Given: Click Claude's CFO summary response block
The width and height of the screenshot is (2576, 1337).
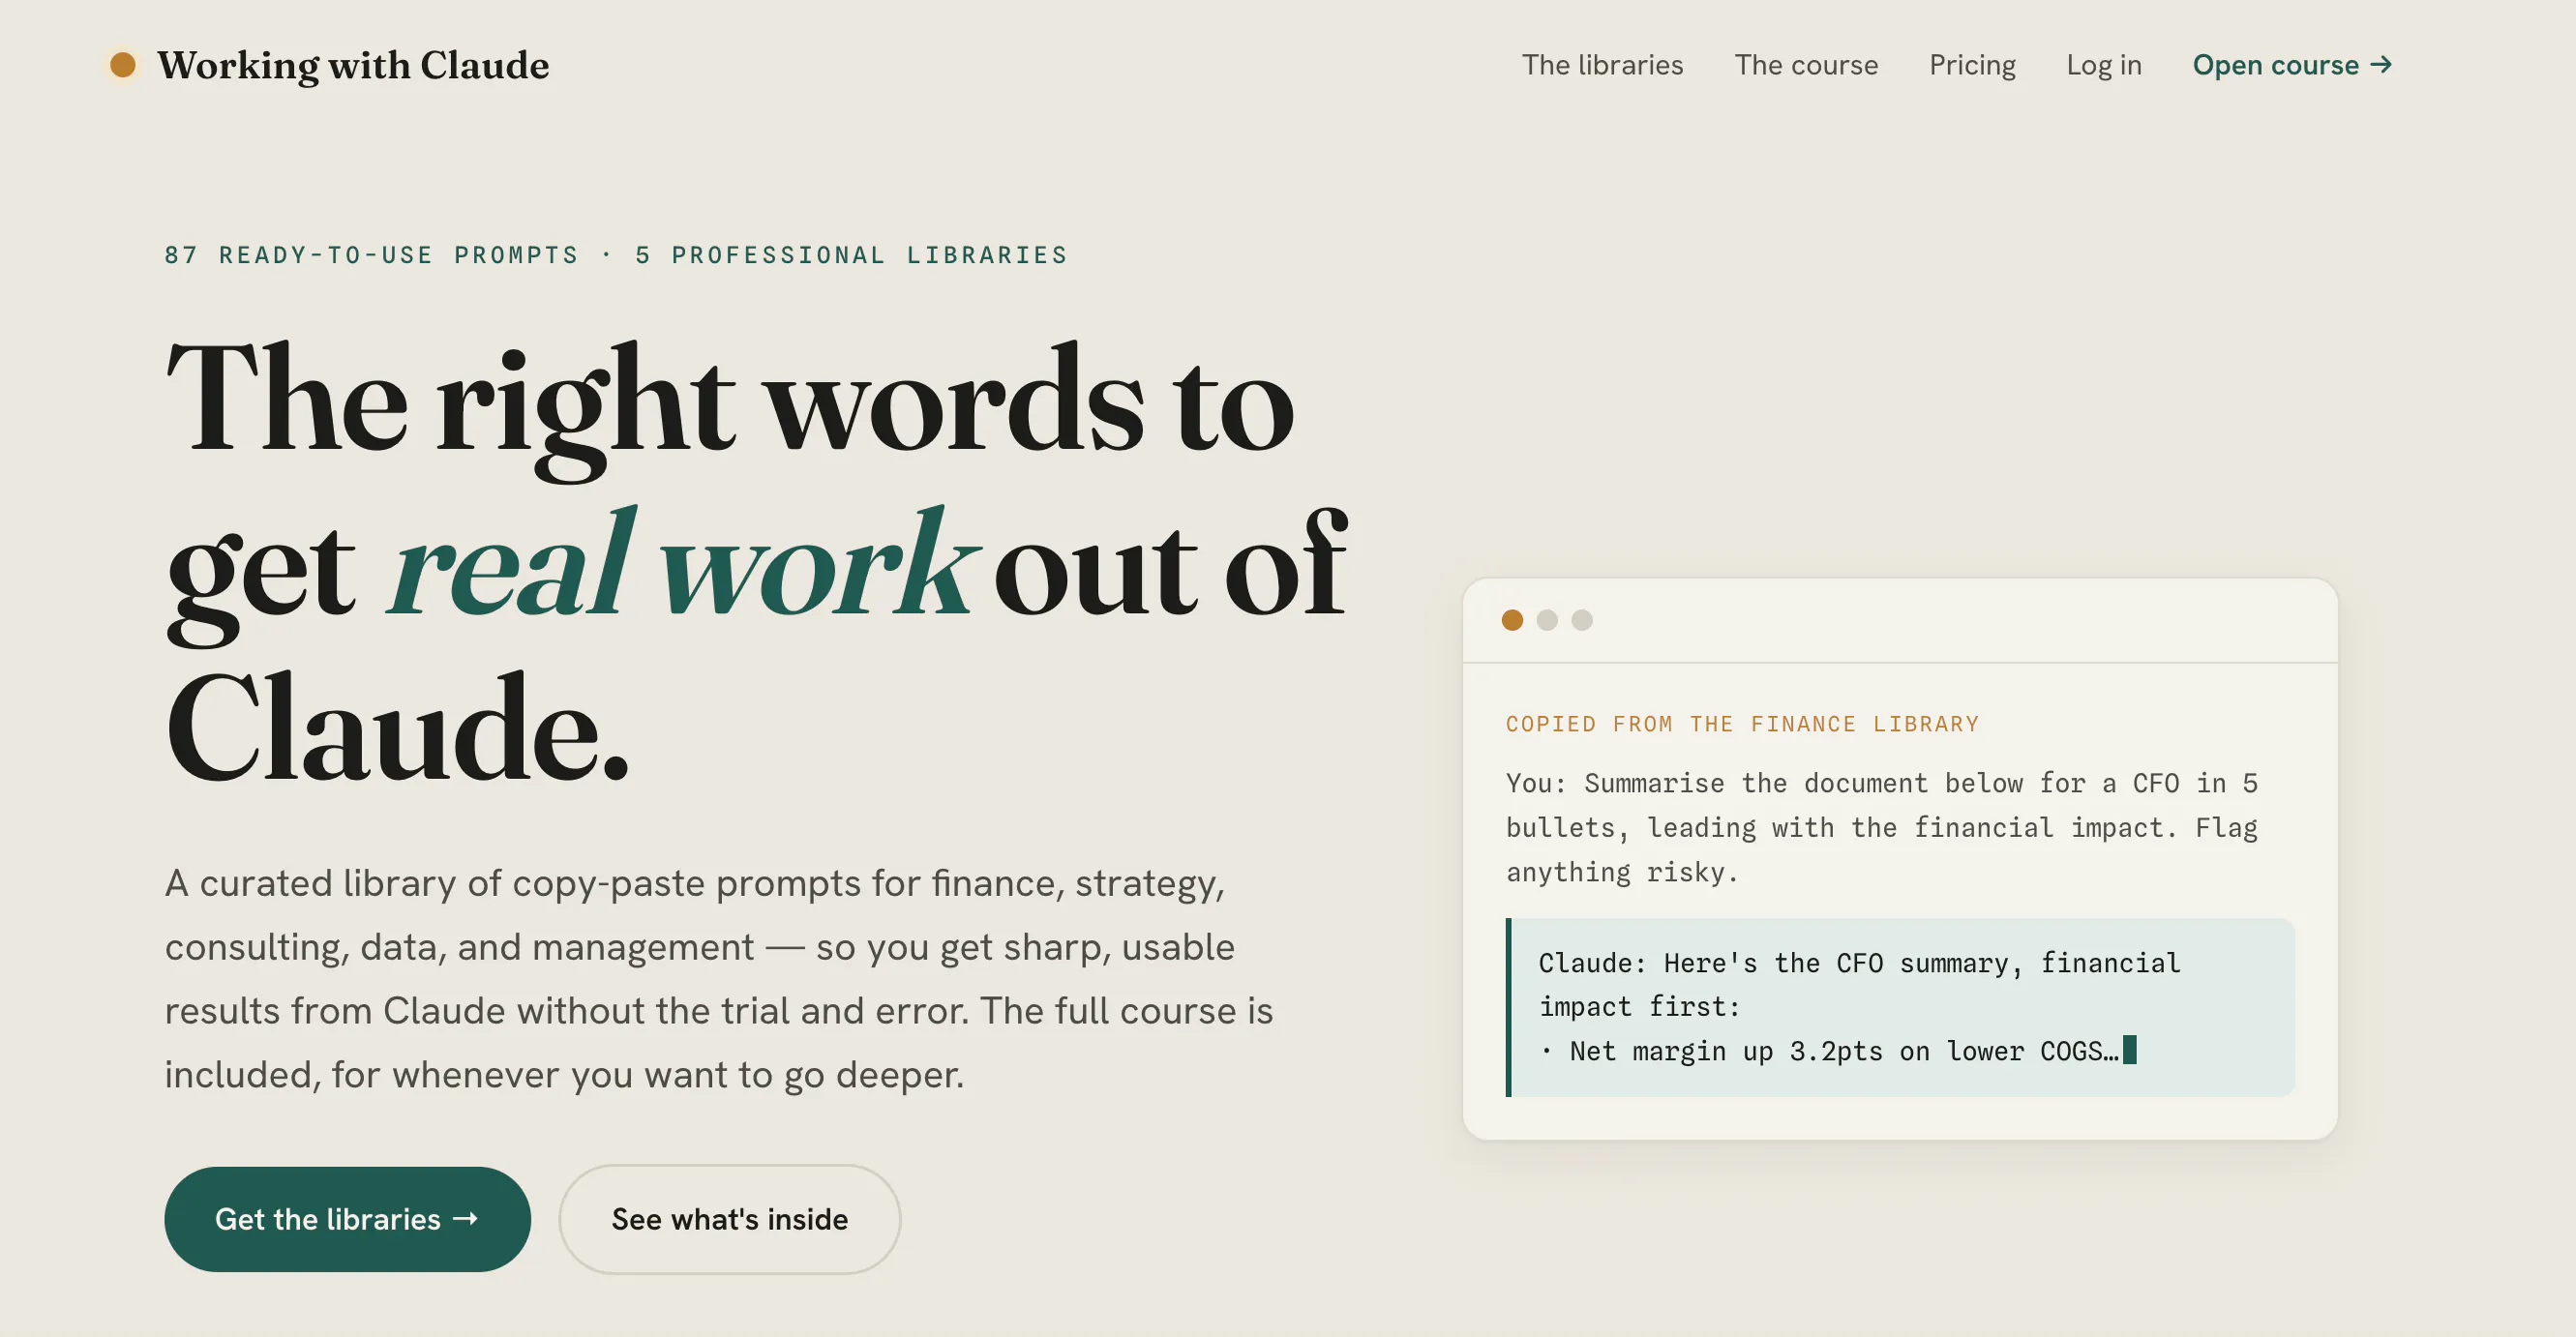Looking at the screenshot, I should tap(1900, 1007).
